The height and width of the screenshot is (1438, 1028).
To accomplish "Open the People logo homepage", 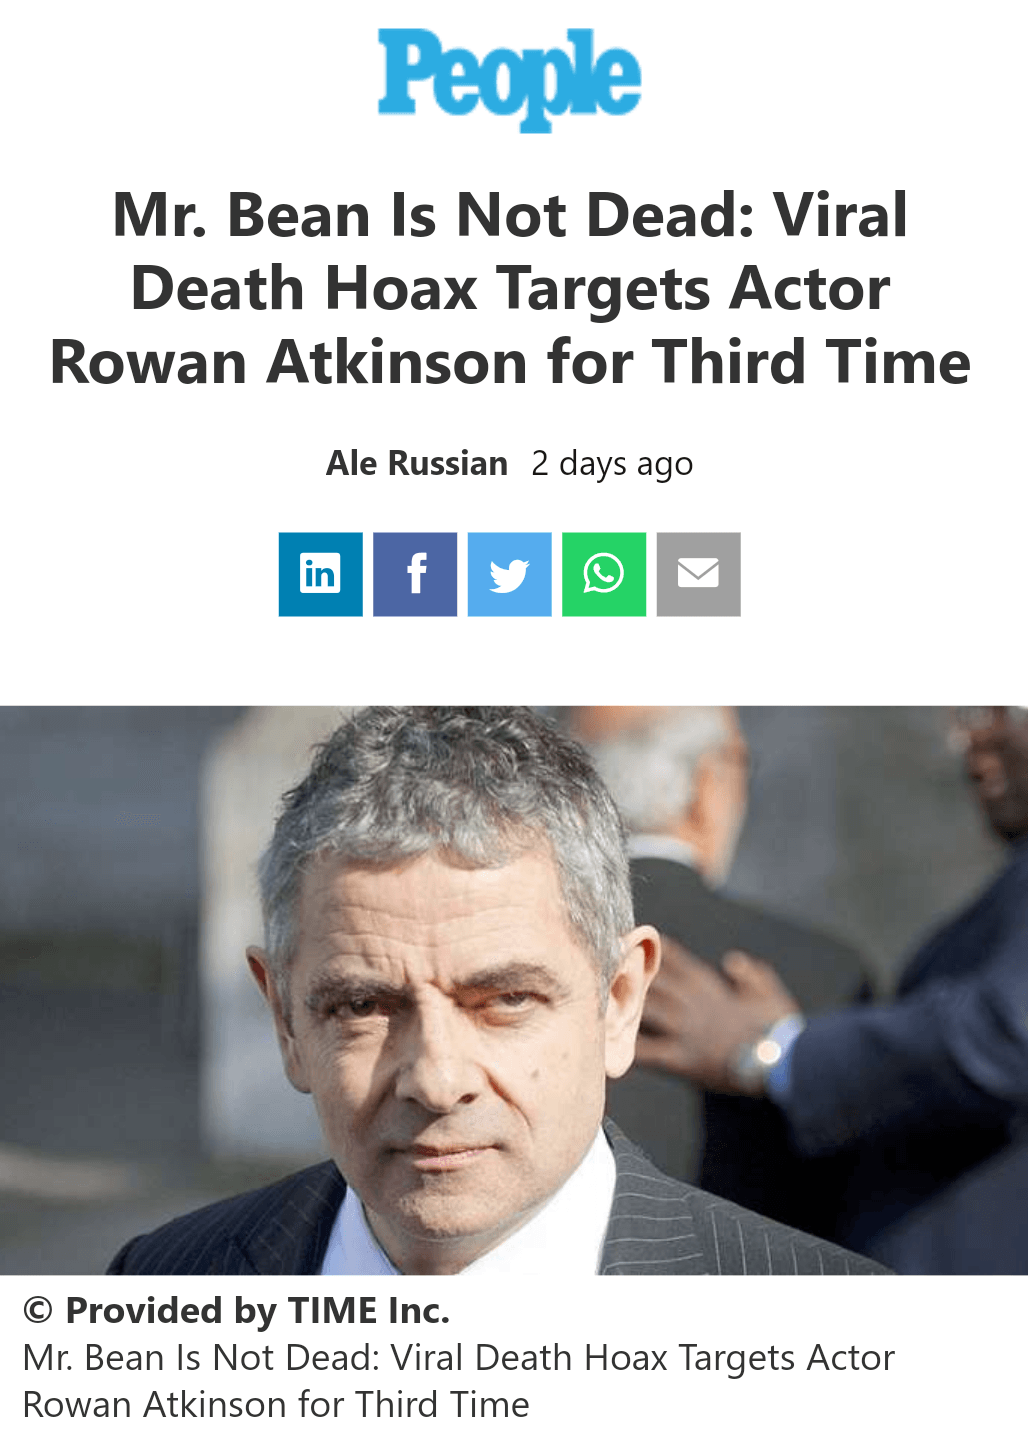I will tap(509, 80).
